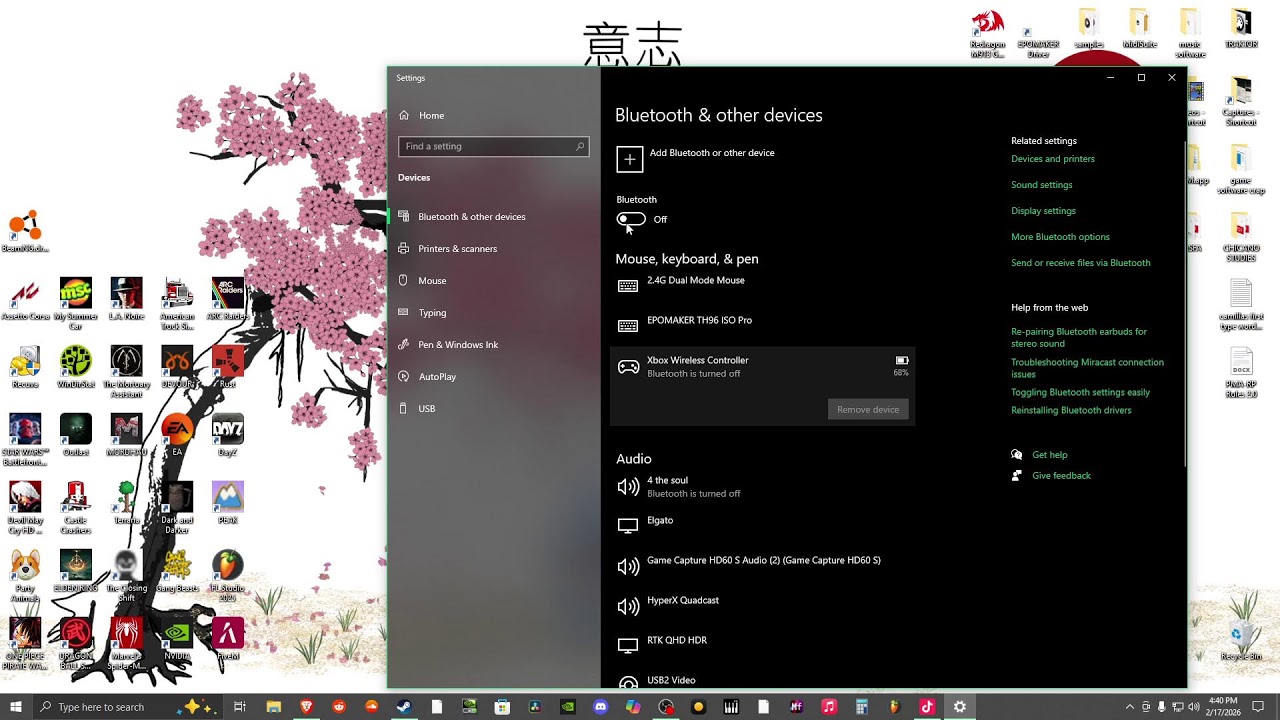The height and width of the screenshot is (720, 1280).
Task: Click the Remove device button
Action: [x=868, y=409]
